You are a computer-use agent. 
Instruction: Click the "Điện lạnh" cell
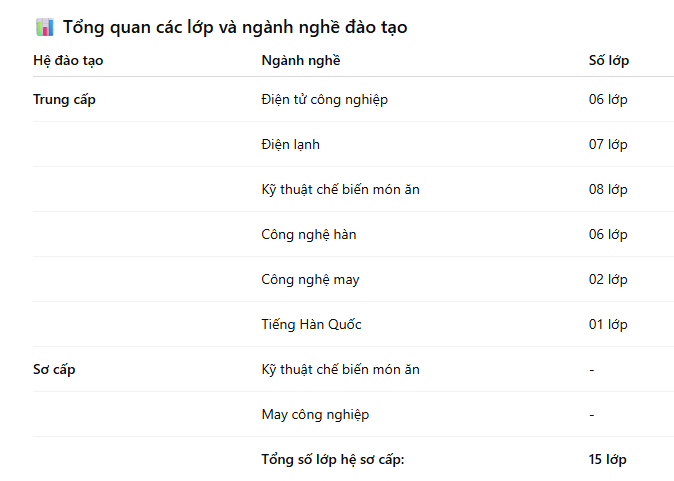tap(290, 145)
